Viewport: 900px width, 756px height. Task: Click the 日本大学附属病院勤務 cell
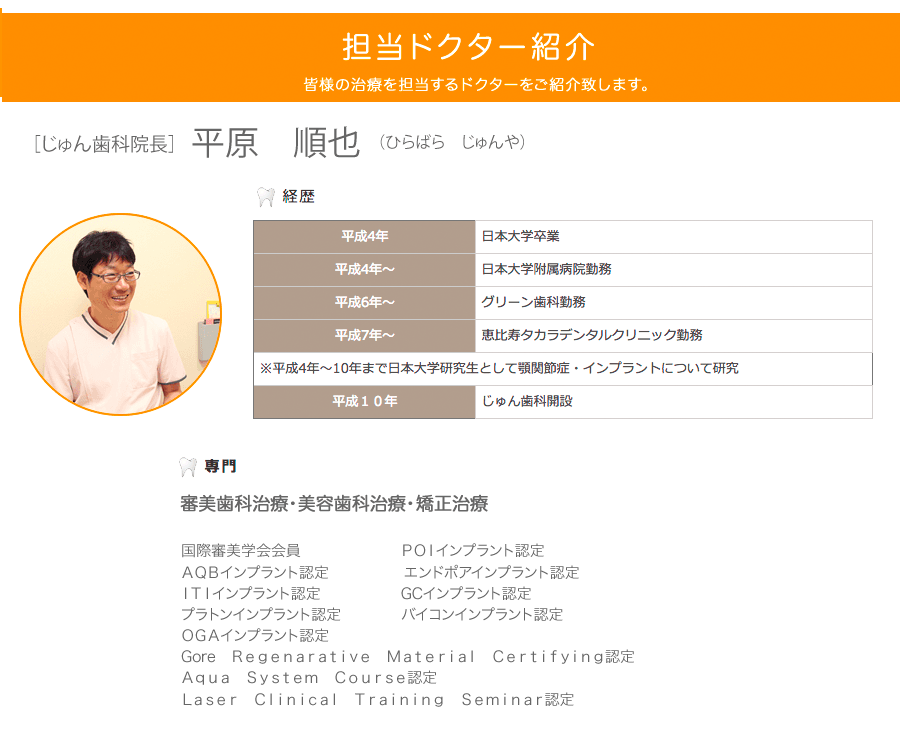coord(674,270)
